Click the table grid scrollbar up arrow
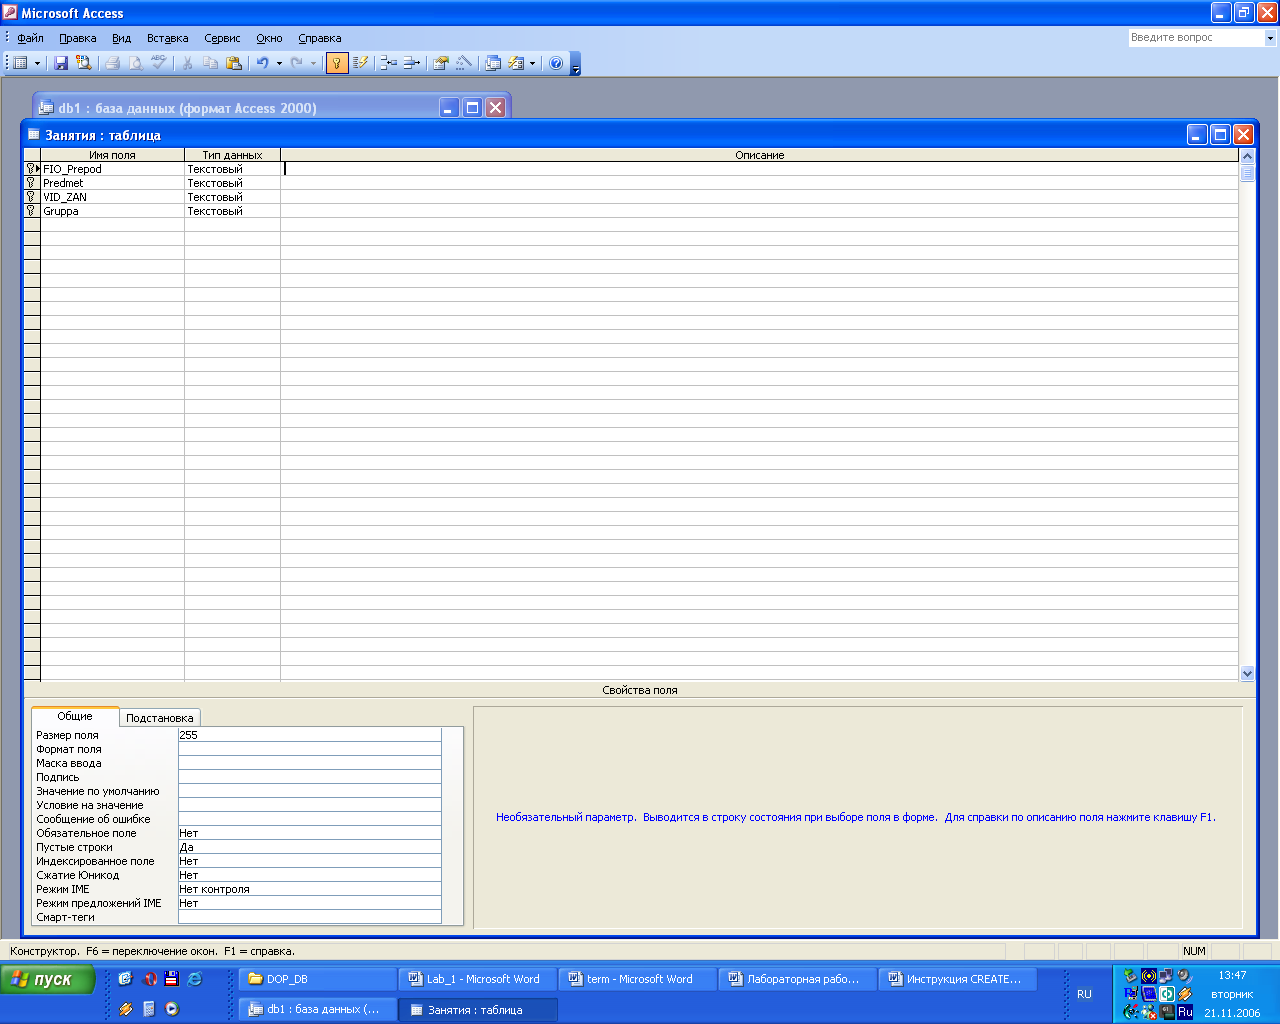1280x1024 pixels. [x=1247, y=156]
